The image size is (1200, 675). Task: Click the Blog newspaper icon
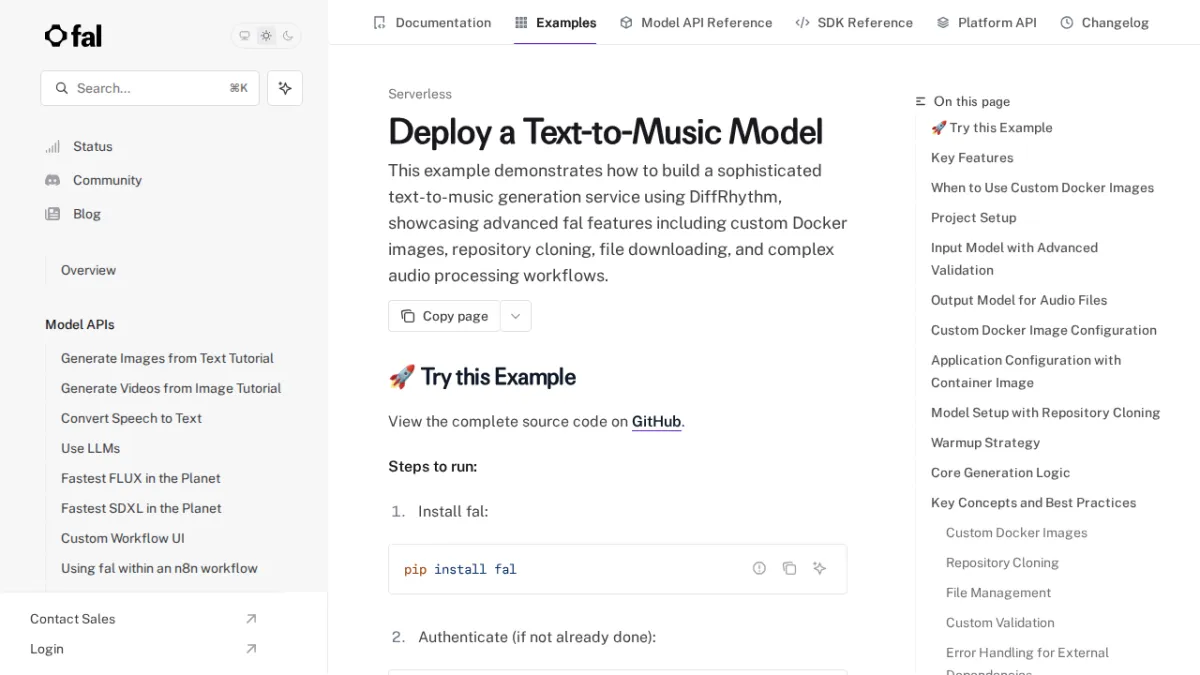[x=53, y=214]
